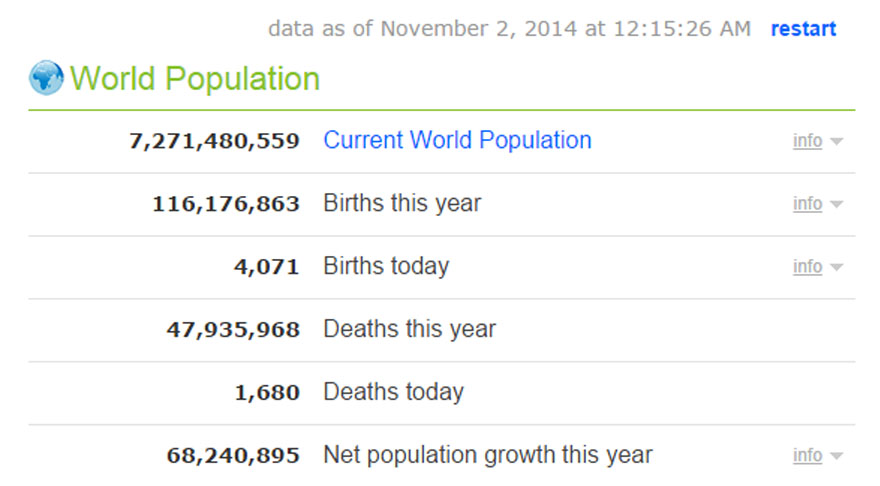The height and width of the screenshot is (486, 880).
Task: Click info link for Net population growth
Action: [807, 455]
